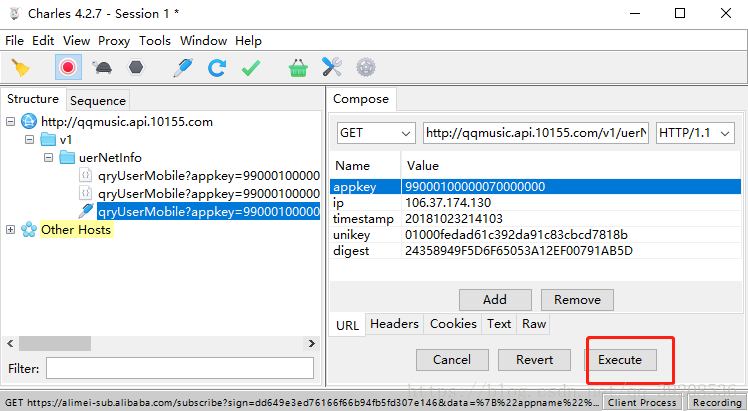Select the unikey parameter name

pyautogui.click(x=365, y=235)
